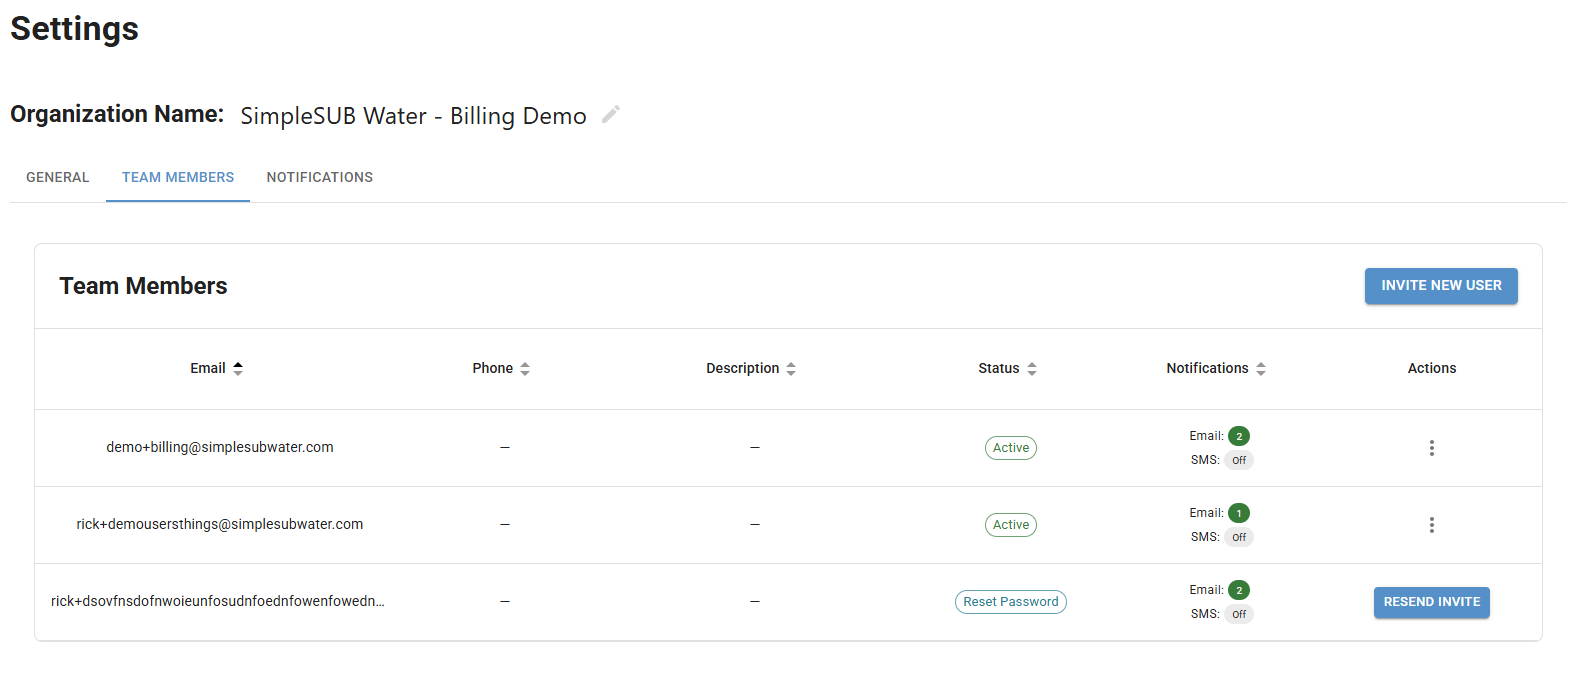1575x689 pixels.
Task: Switch to the General tab
Action: [58, 177]
